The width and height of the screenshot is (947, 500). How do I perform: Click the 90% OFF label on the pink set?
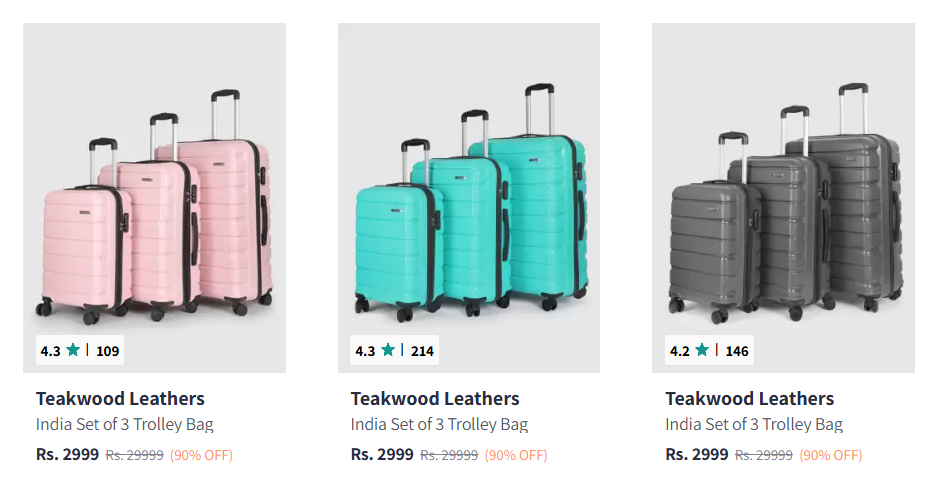click(x=201, y=455)
